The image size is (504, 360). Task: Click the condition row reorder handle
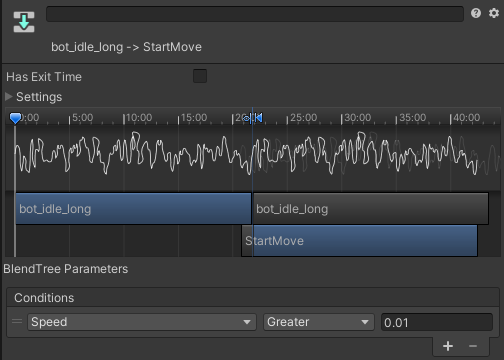[x=17, y=322]
